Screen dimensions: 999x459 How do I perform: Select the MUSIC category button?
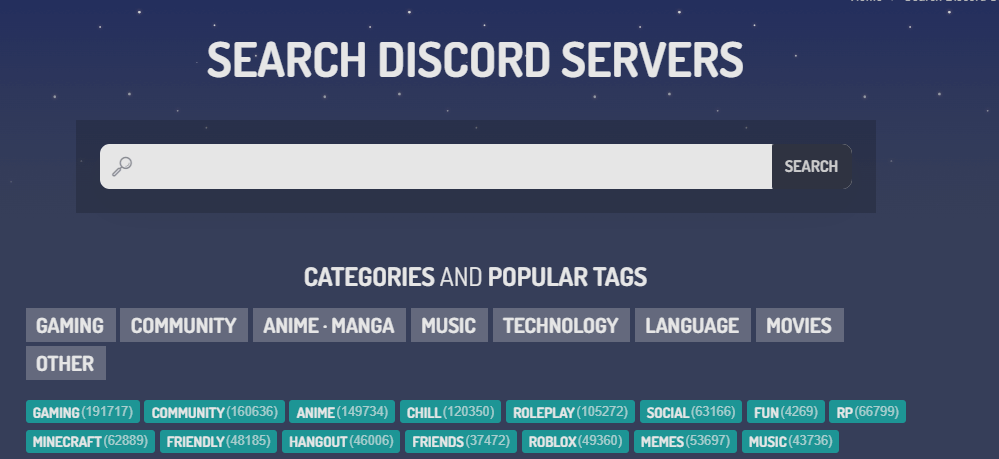tap(449, 325)
